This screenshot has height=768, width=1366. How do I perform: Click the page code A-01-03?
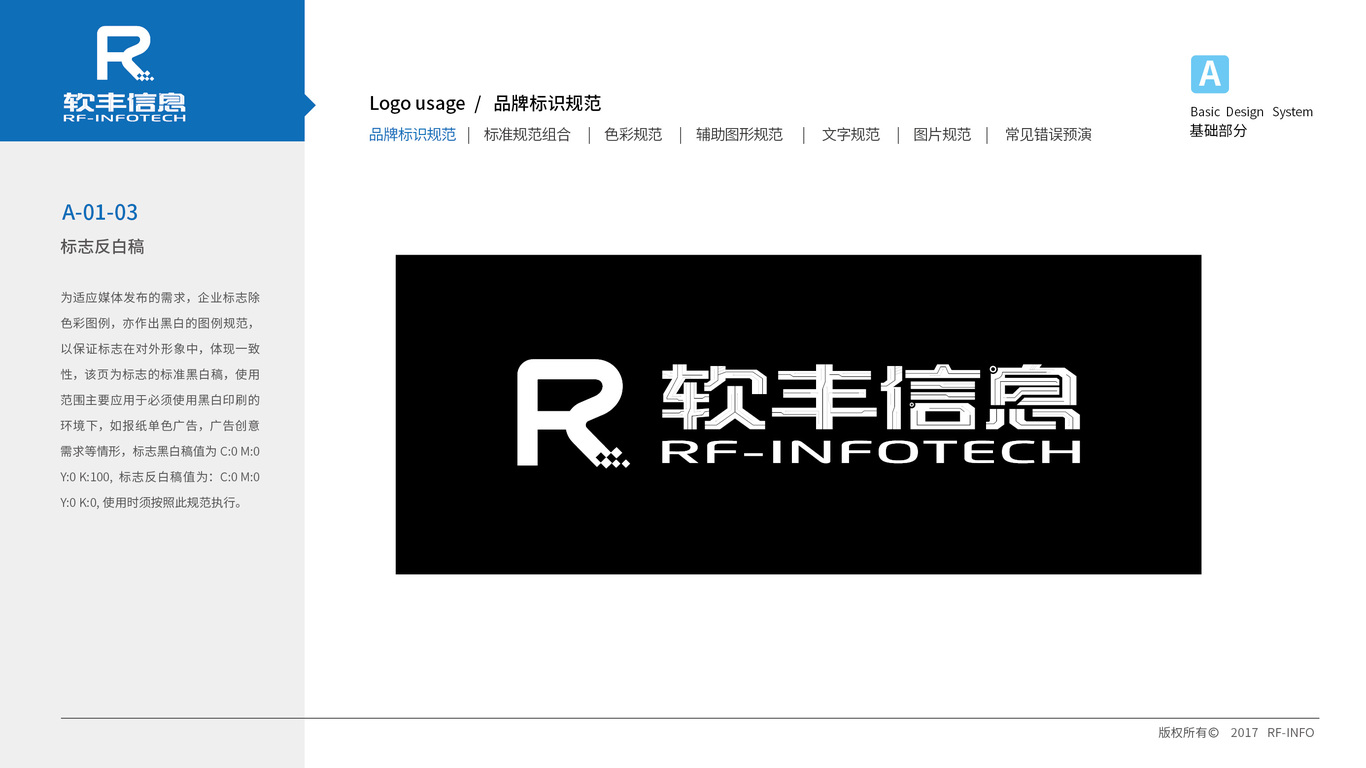(100, 212)
